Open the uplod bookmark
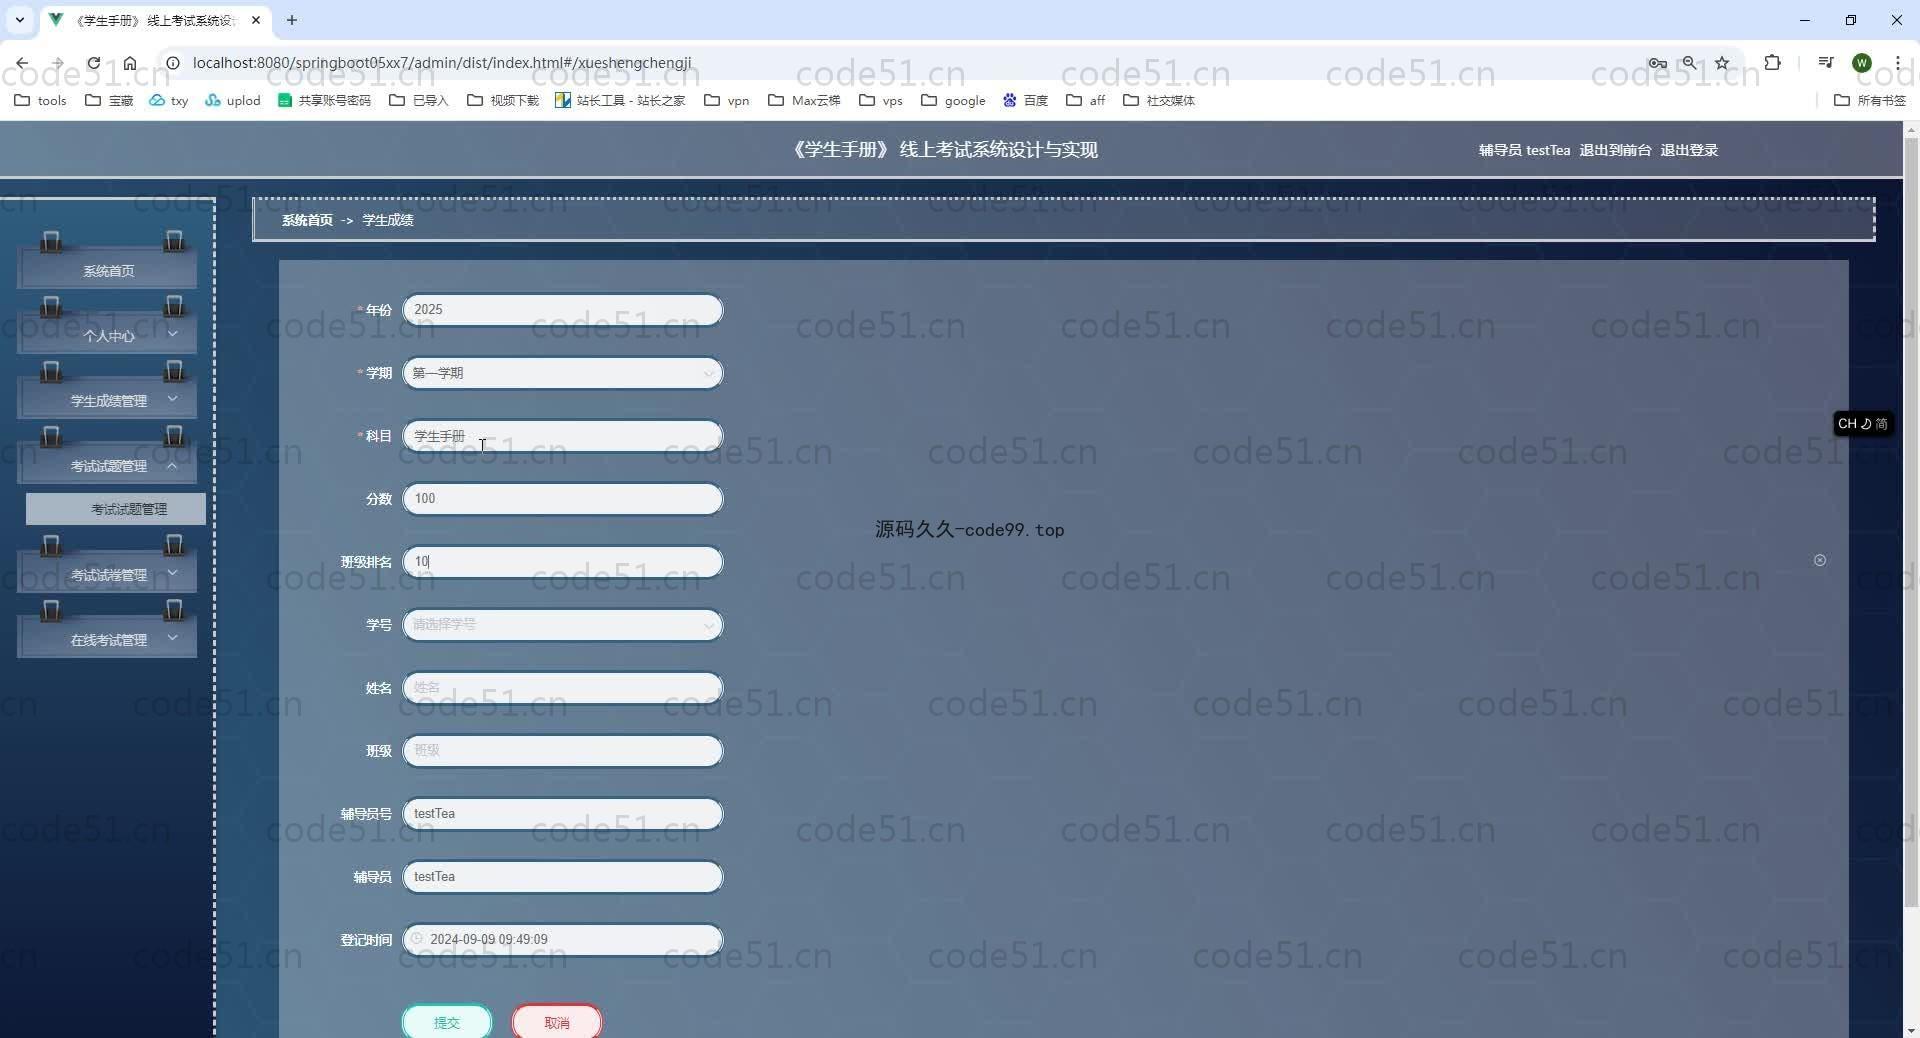 click(232, 100)
